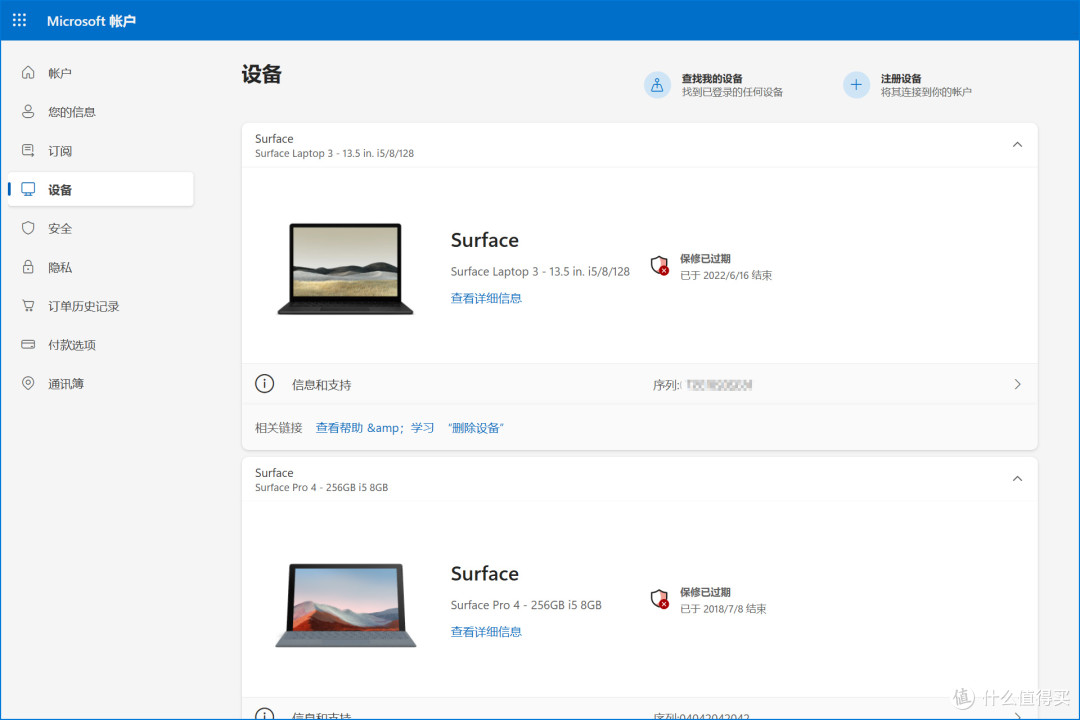
Task: Click 查看详细信息 for Surface Pro 4
Action: tap(486, 632)
